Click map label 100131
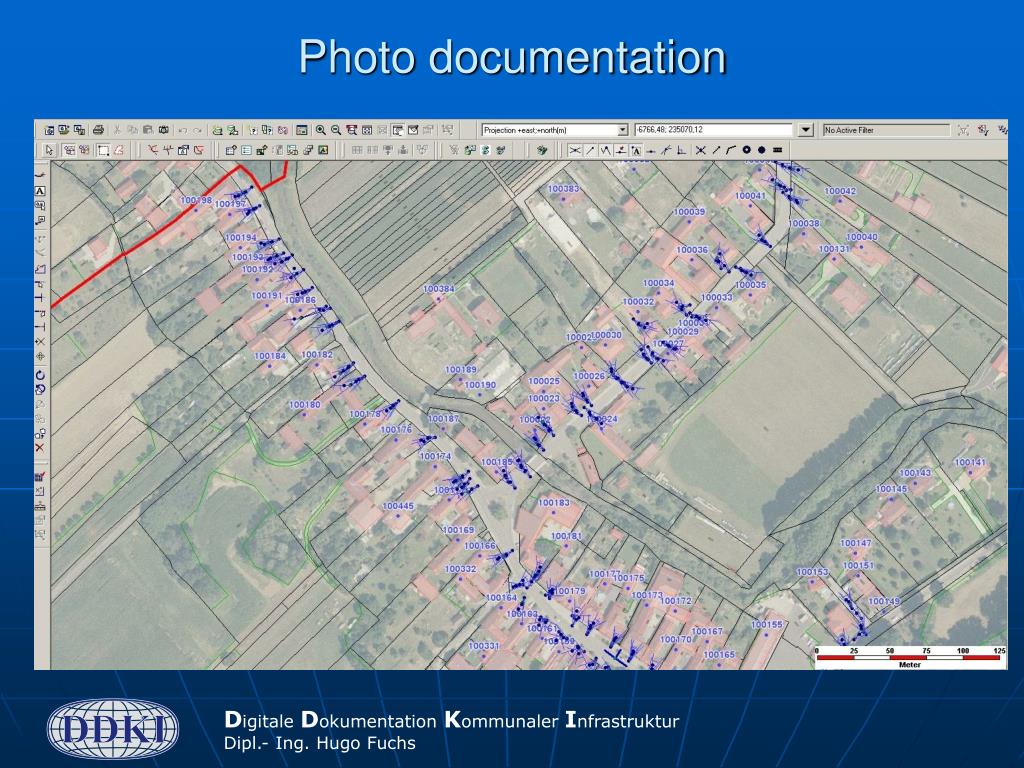The image size is (1024, 768). 834,249
